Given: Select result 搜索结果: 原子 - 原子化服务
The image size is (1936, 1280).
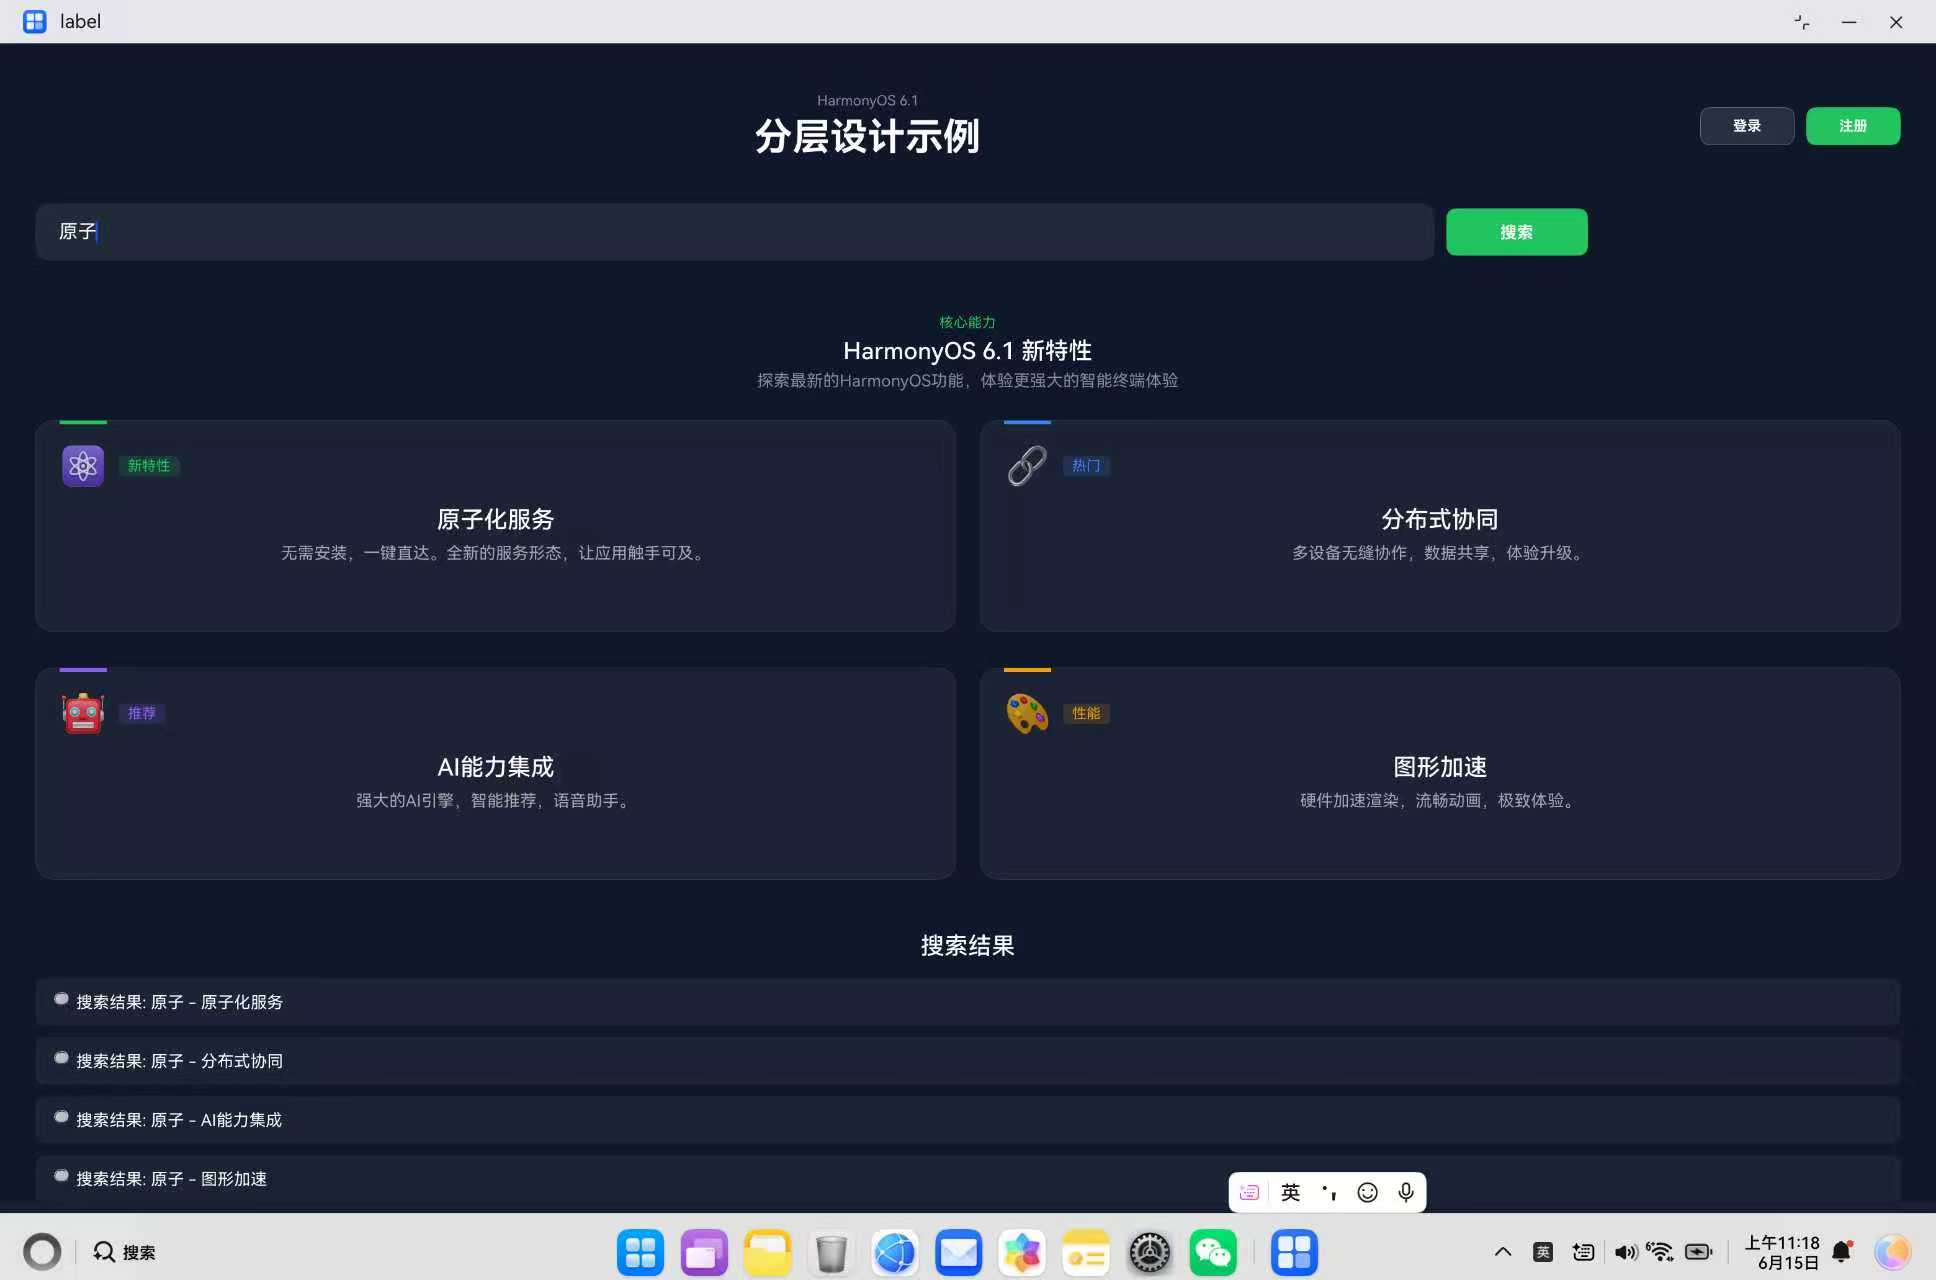Looking at the screenshot, I should click(x=968, y=1002).
